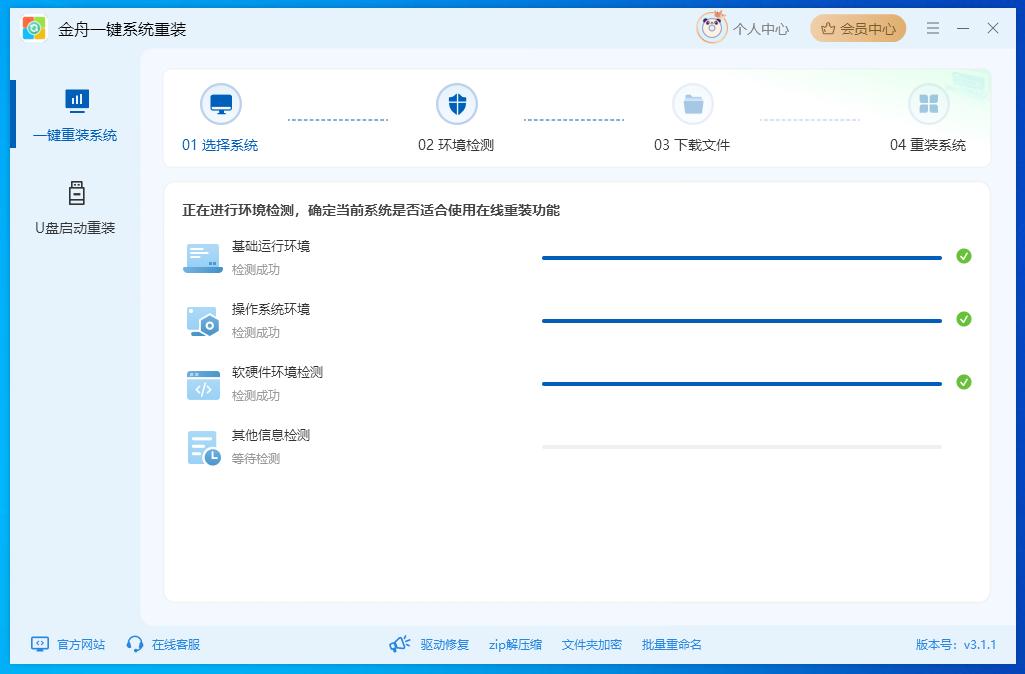Click the app logo in title bar

coord(35,27)
